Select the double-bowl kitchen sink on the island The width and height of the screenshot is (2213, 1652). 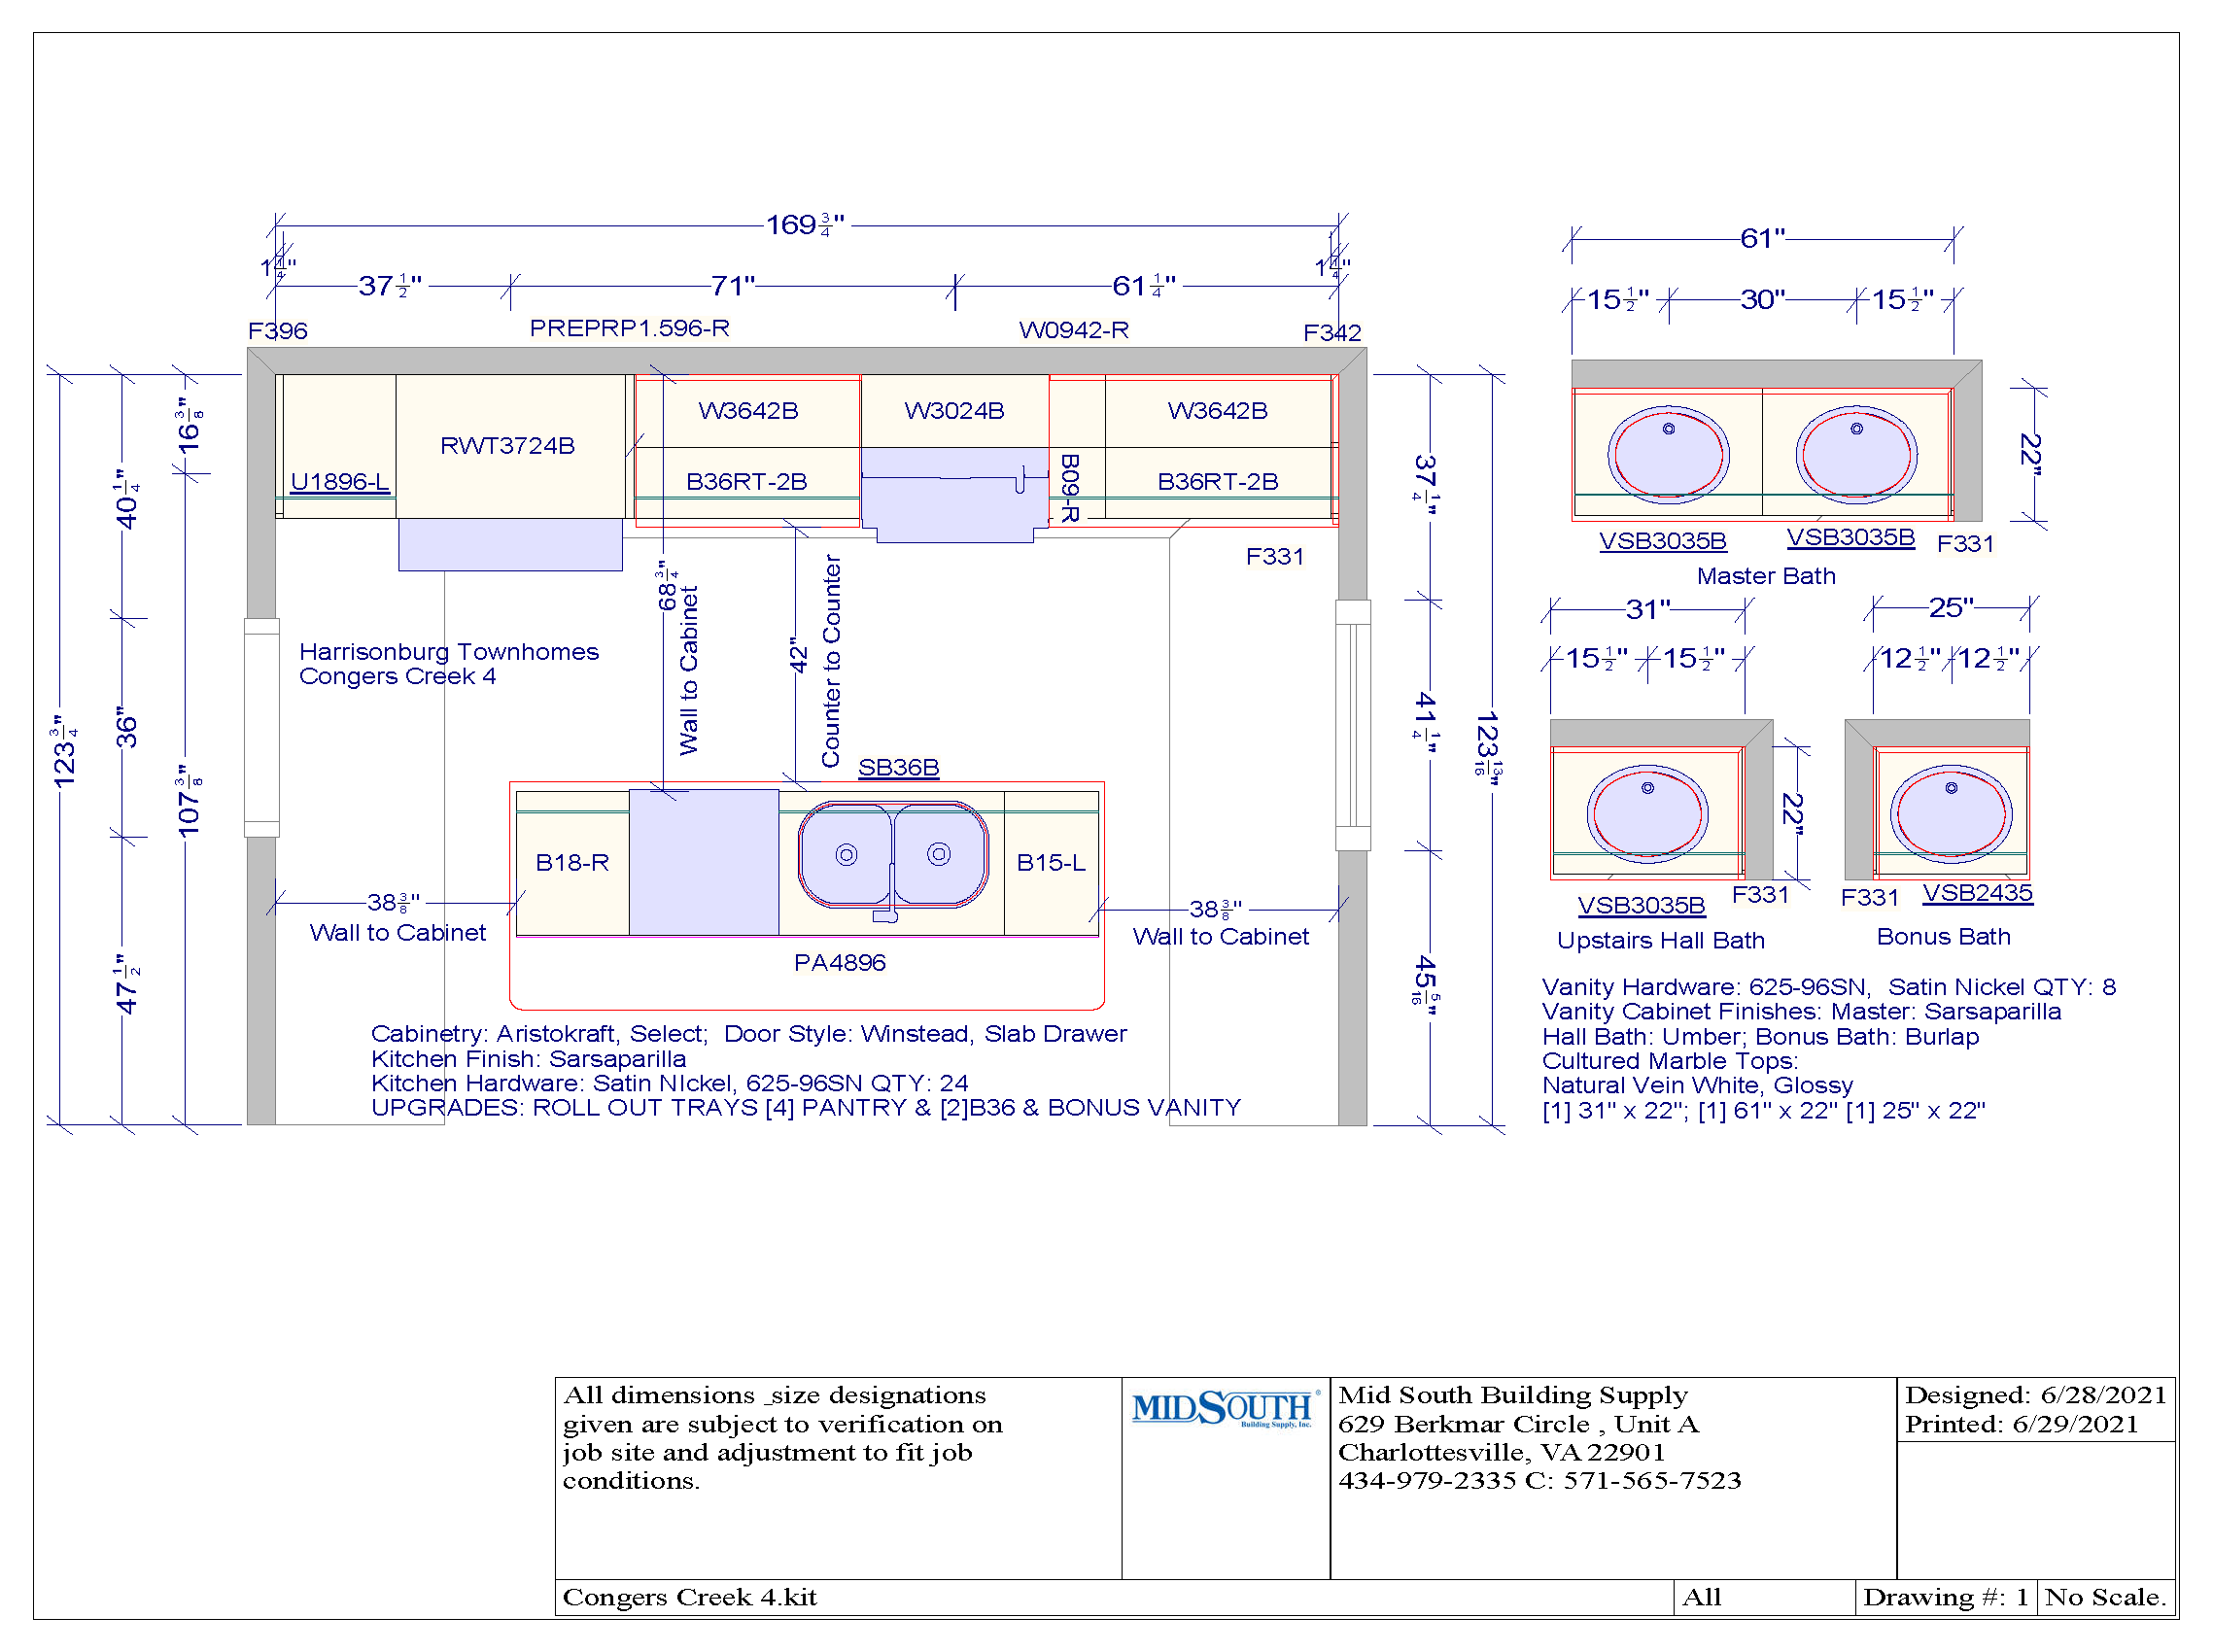[x=892, y=856]
